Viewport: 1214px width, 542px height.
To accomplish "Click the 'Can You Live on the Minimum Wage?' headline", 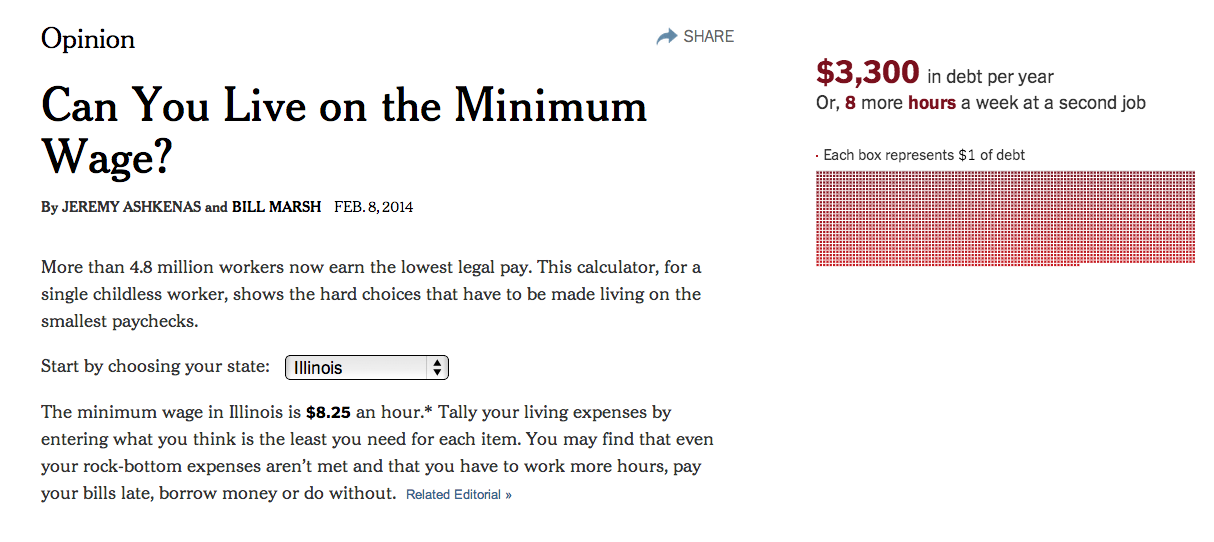I will tap(343, 130).
